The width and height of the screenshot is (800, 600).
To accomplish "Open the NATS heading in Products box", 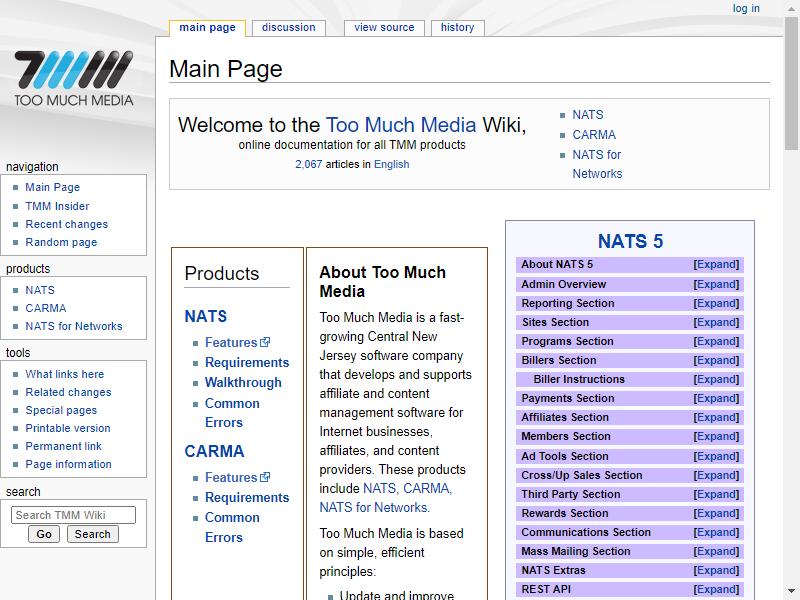I will tap(206, 316).
